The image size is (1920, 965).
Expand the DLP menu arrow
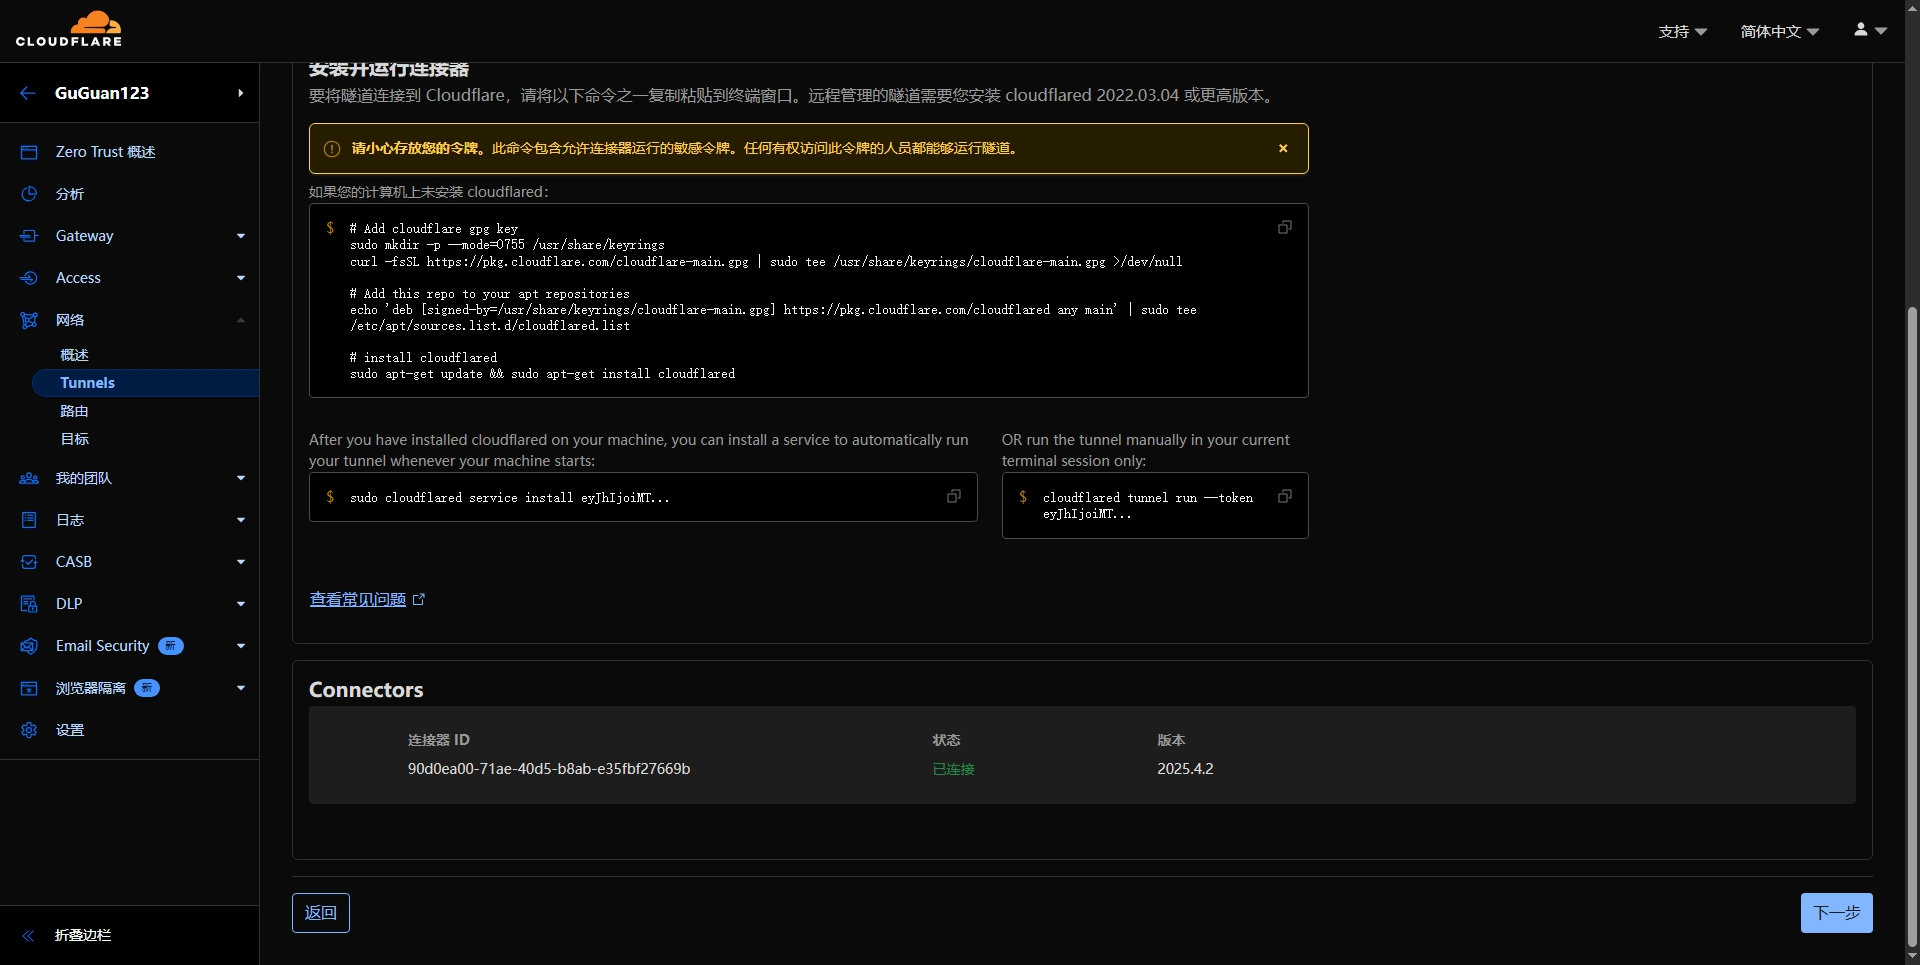(241, 604)
